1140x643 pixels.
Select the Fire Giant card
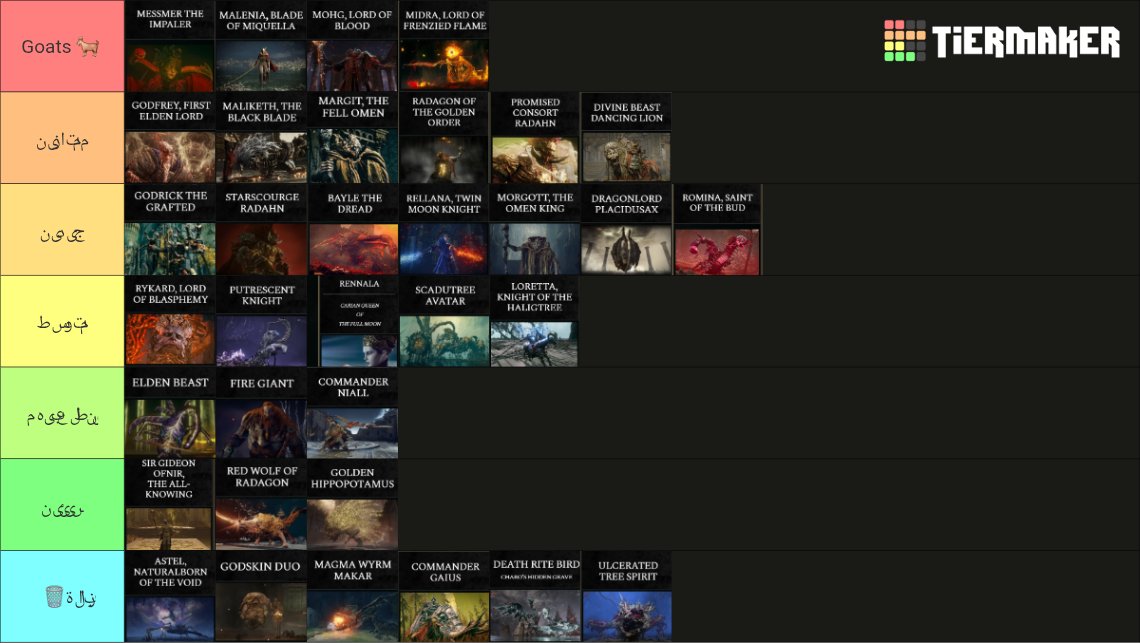tap(261, 412)
